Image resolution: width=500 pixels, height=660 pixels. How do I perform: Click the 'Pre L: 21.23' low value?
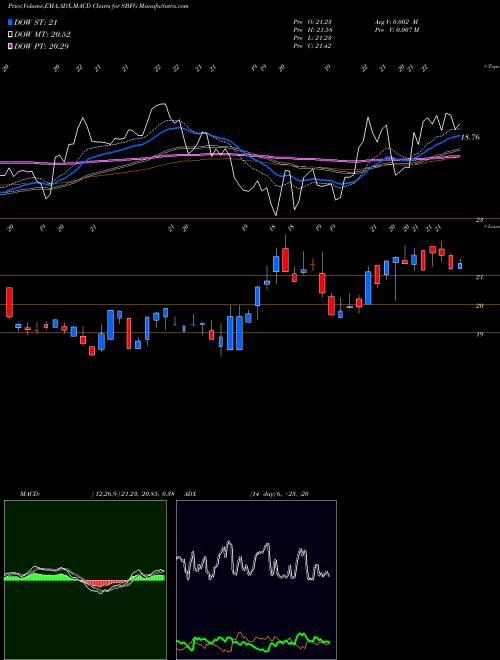click(312, 38)
